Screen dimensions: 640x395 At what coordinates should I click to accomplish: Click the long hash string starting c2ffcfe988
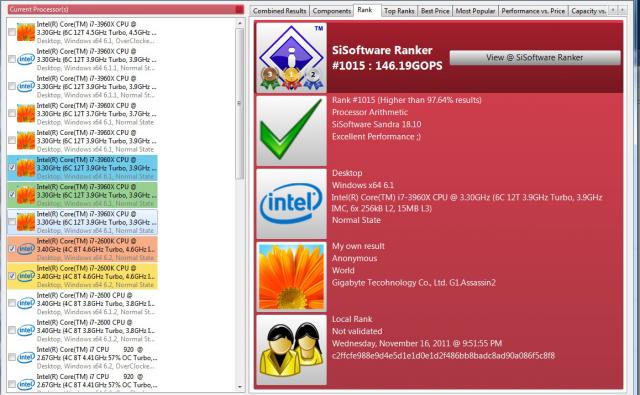click(443, 356)
